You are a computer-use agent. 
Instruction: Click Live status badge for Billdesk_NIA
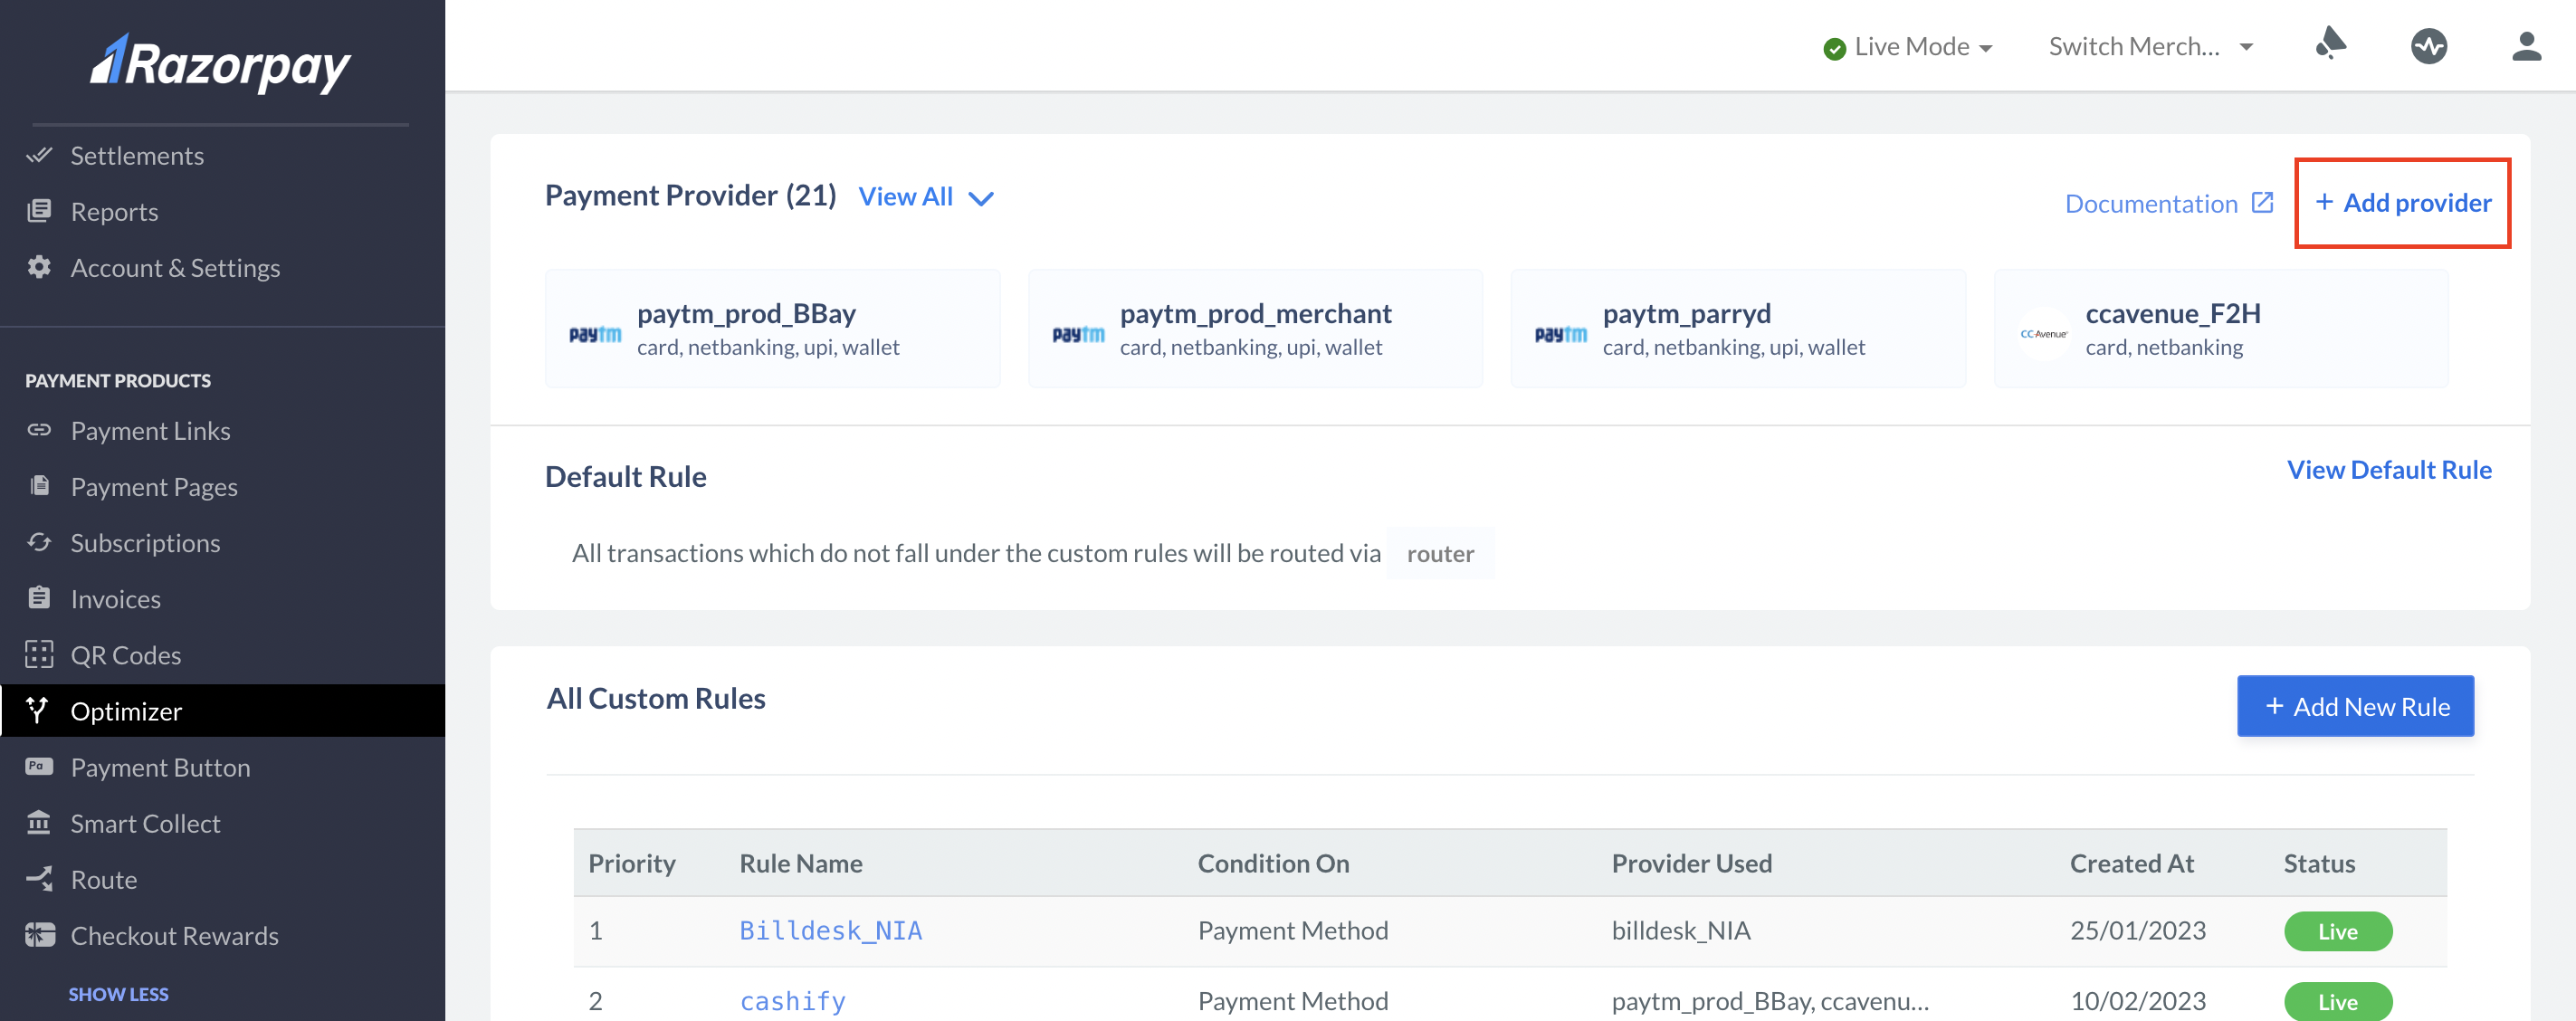tap(2338, 931)
